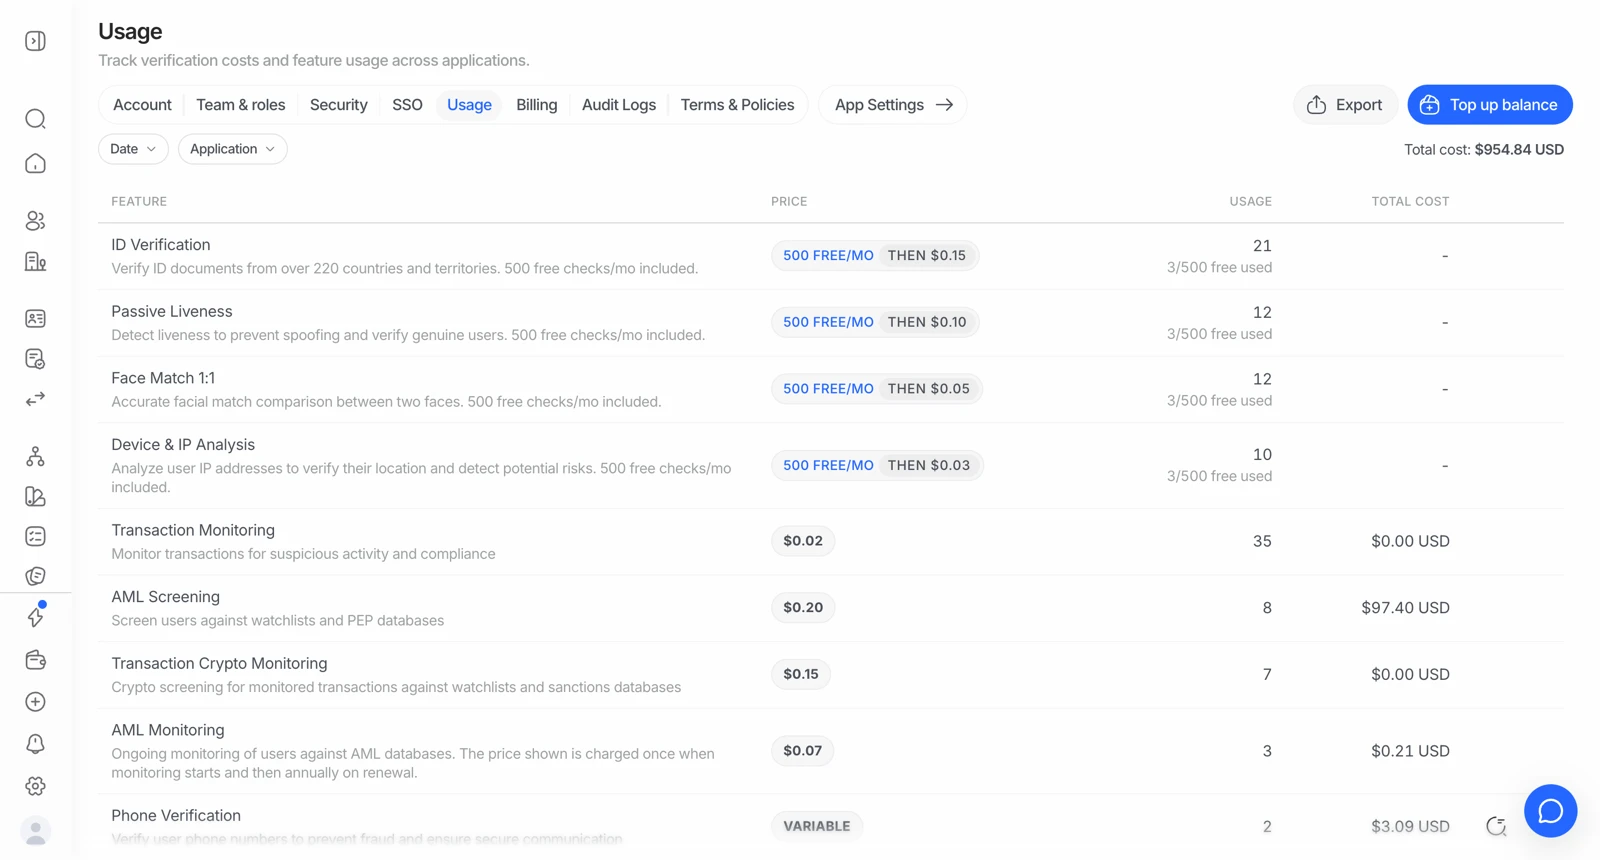
Task: Open the ID card sidebar icon
Action: (35, 319)
